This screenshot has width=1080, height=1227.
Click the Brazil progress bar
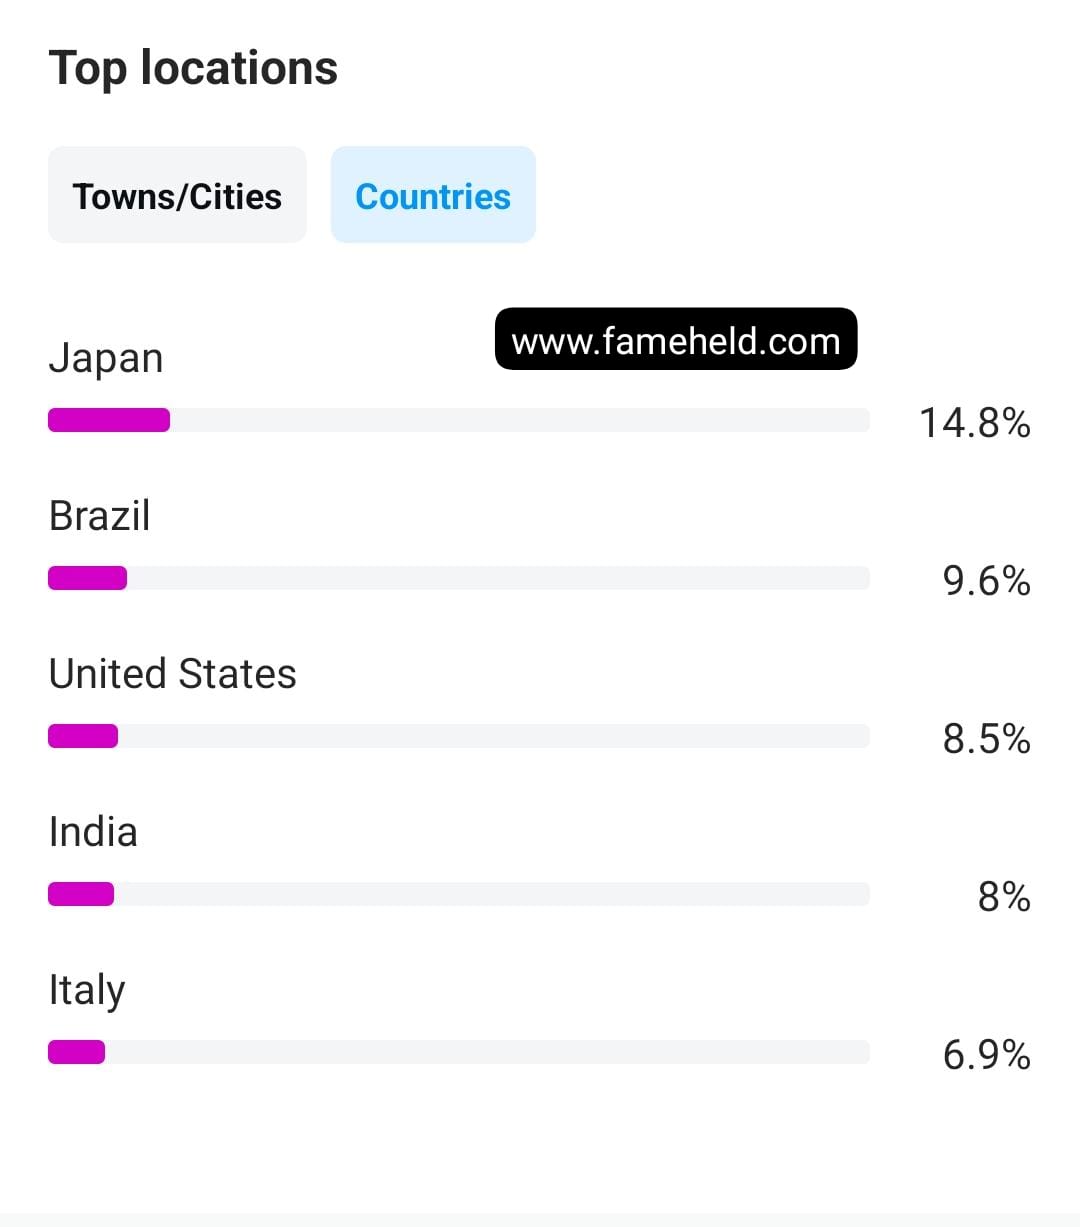459,578
